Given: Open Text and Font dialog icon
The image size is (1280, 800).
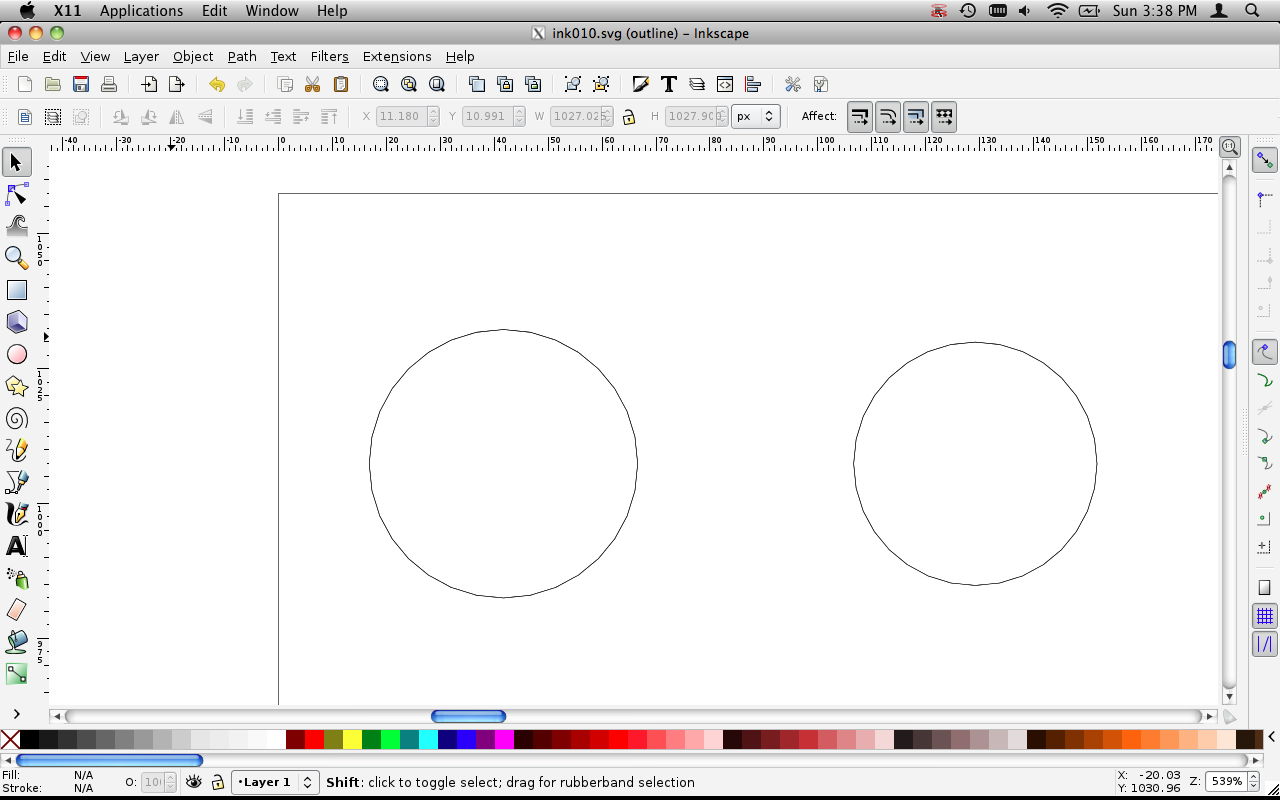Looking at the screenshot, I should click(669, 84).
